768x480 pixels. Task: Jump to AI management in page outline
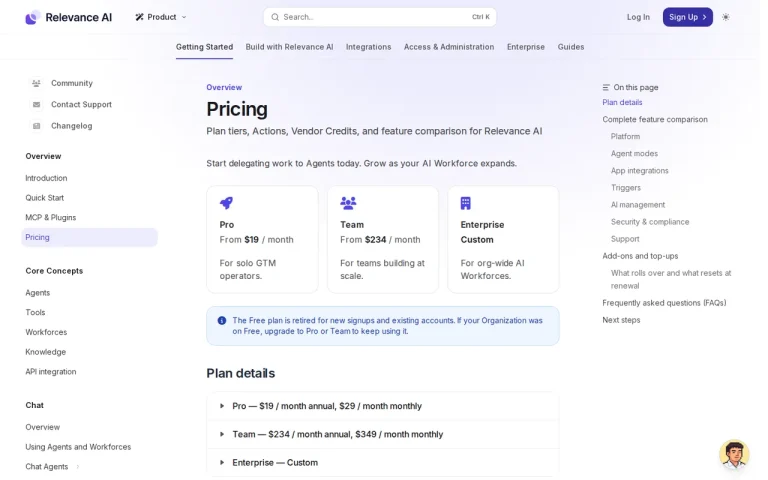[x=638, y=205]
